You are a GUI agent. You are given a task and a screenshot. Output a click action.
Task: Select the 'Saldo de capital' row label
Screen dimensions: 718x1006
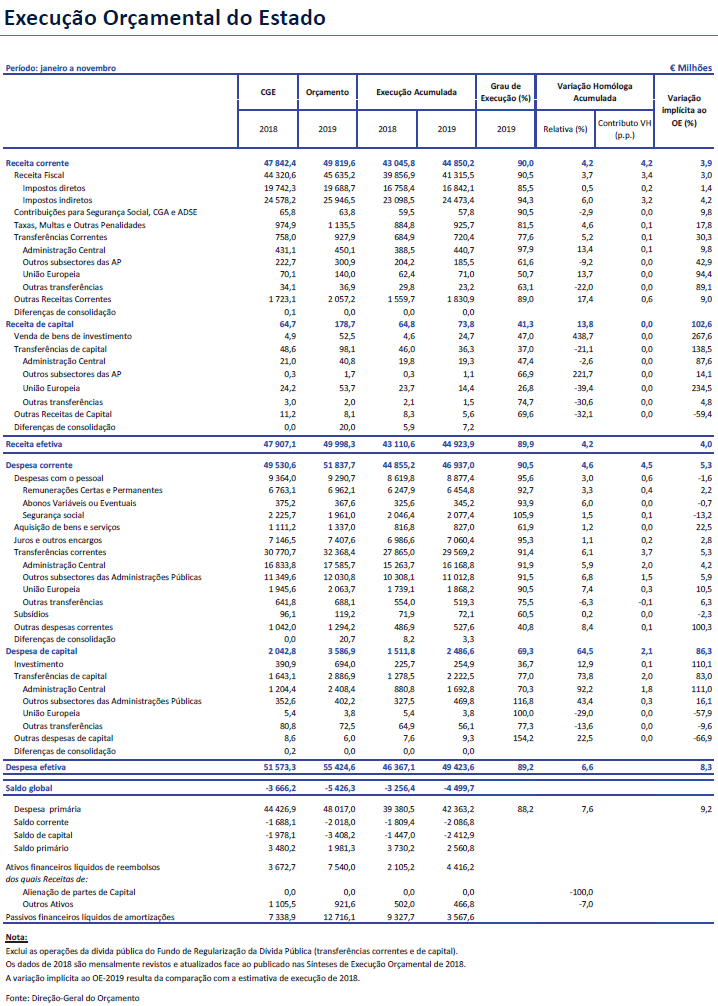coord(43,835)
